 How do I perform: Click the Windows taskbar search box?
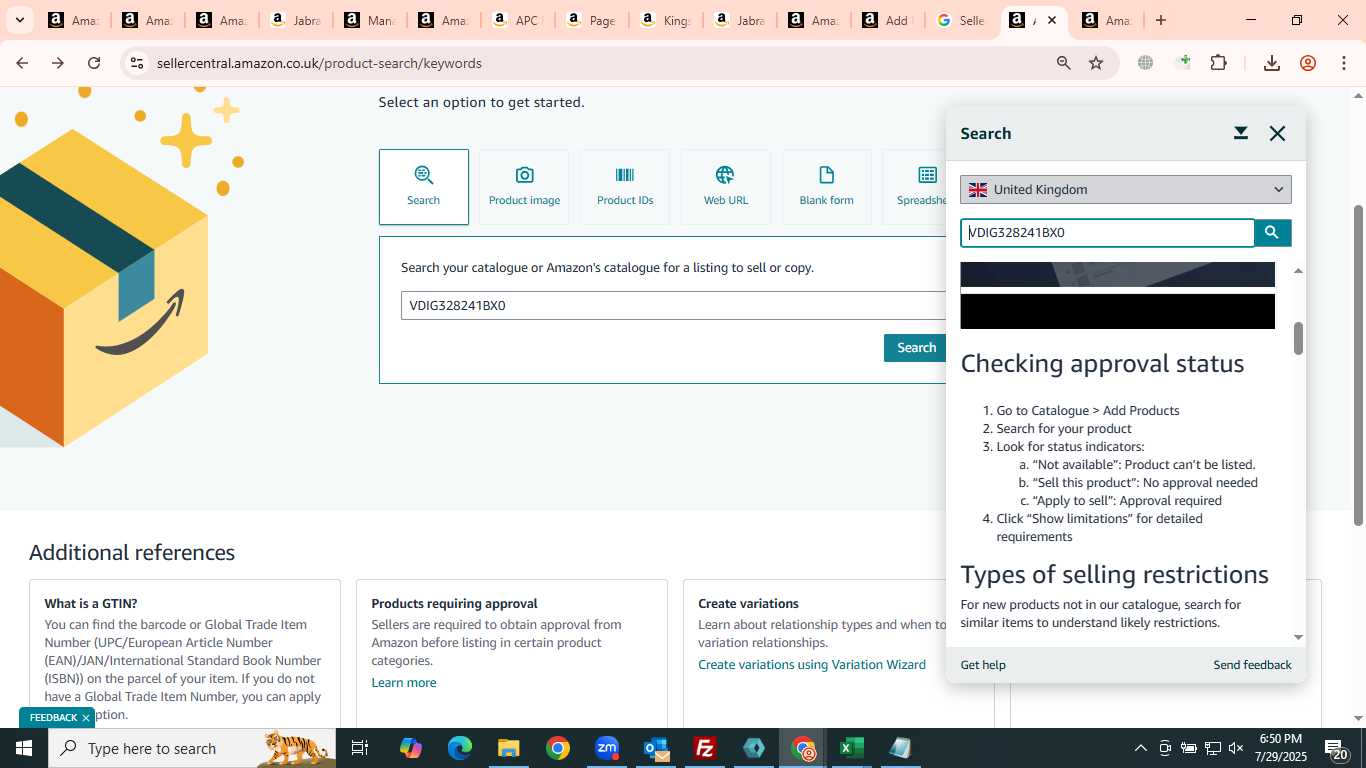pos(192,748)
